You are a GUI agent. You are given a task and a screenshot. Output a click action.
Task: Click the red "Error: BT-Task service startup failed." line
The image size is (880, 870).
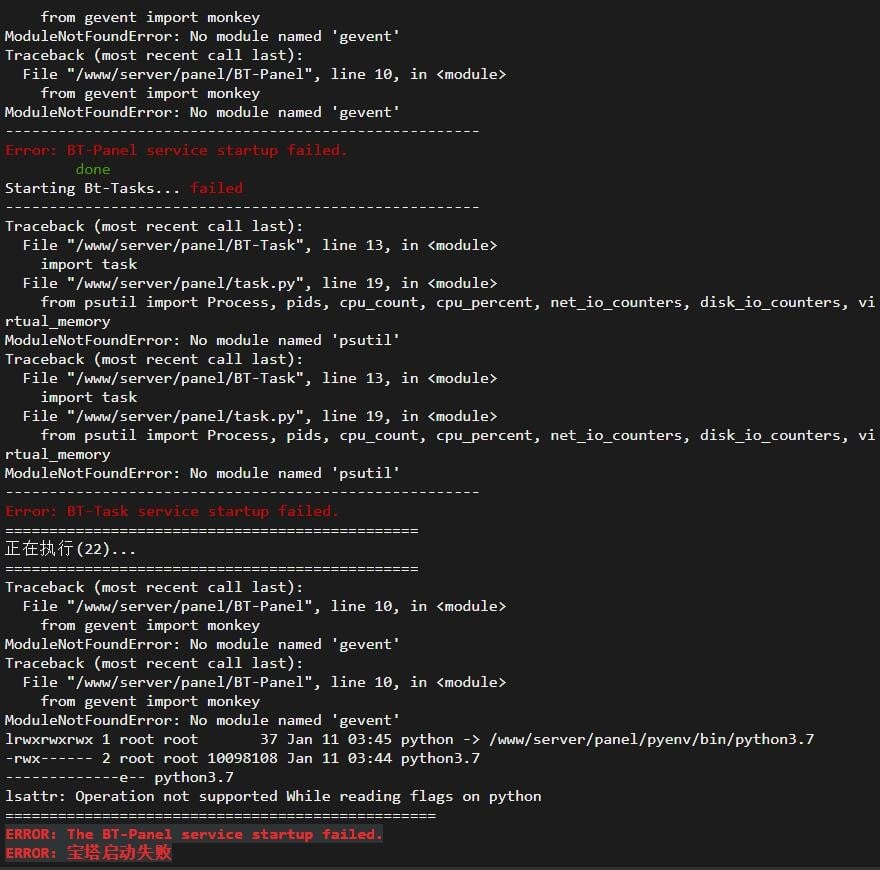coord(172,511)
